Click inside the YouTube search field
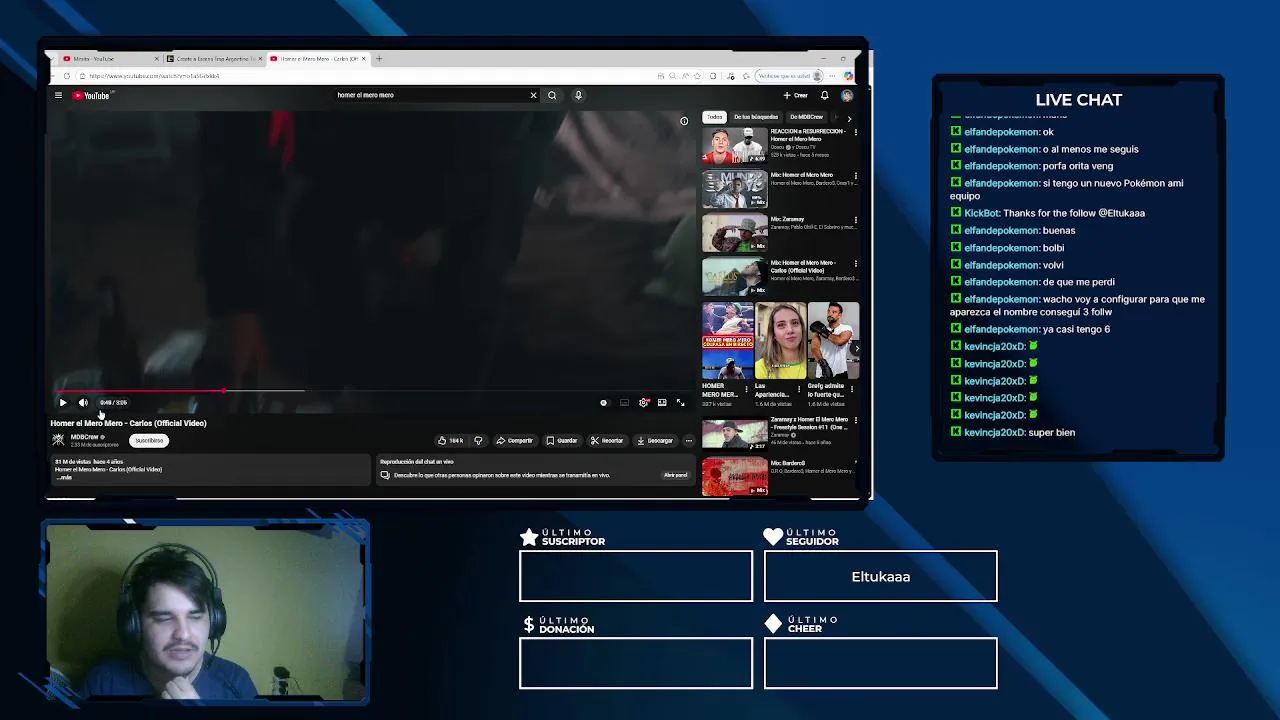Image resolution: width=1280 pixels, height=720 pixels. 430,95
